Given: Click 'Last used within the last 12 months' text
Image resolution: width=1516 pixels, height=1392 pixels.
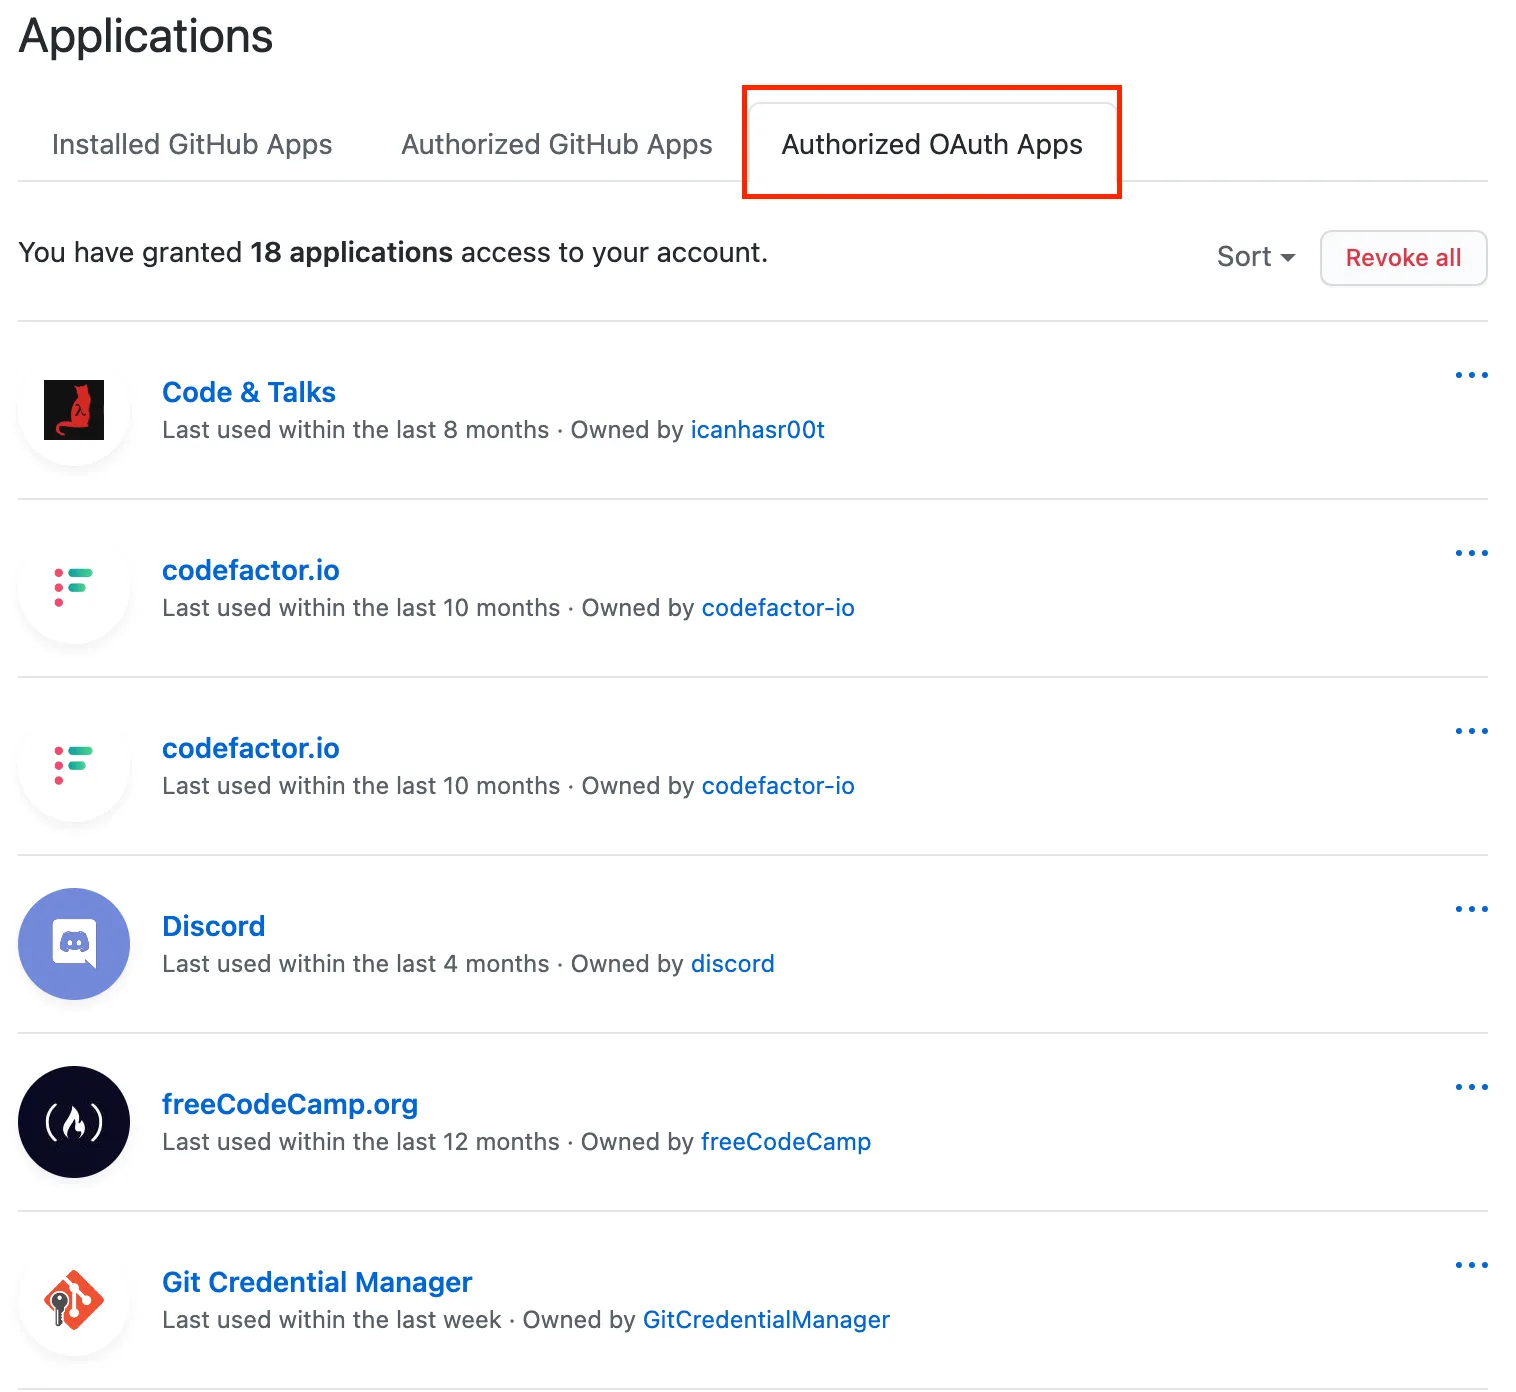Looking at the screenshot, I should point(361,1142).
